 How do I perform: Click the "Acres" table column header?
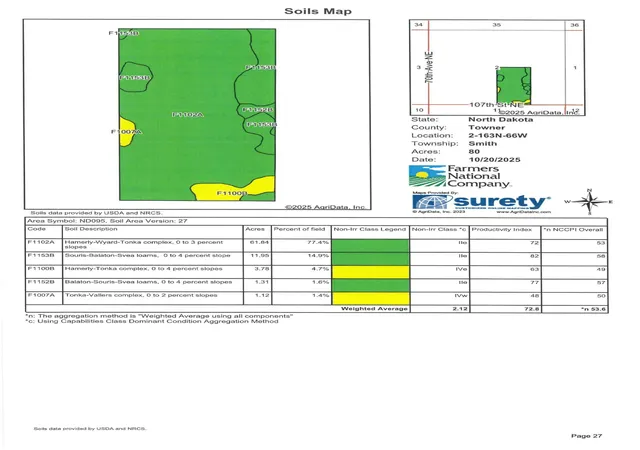(255, 229)
